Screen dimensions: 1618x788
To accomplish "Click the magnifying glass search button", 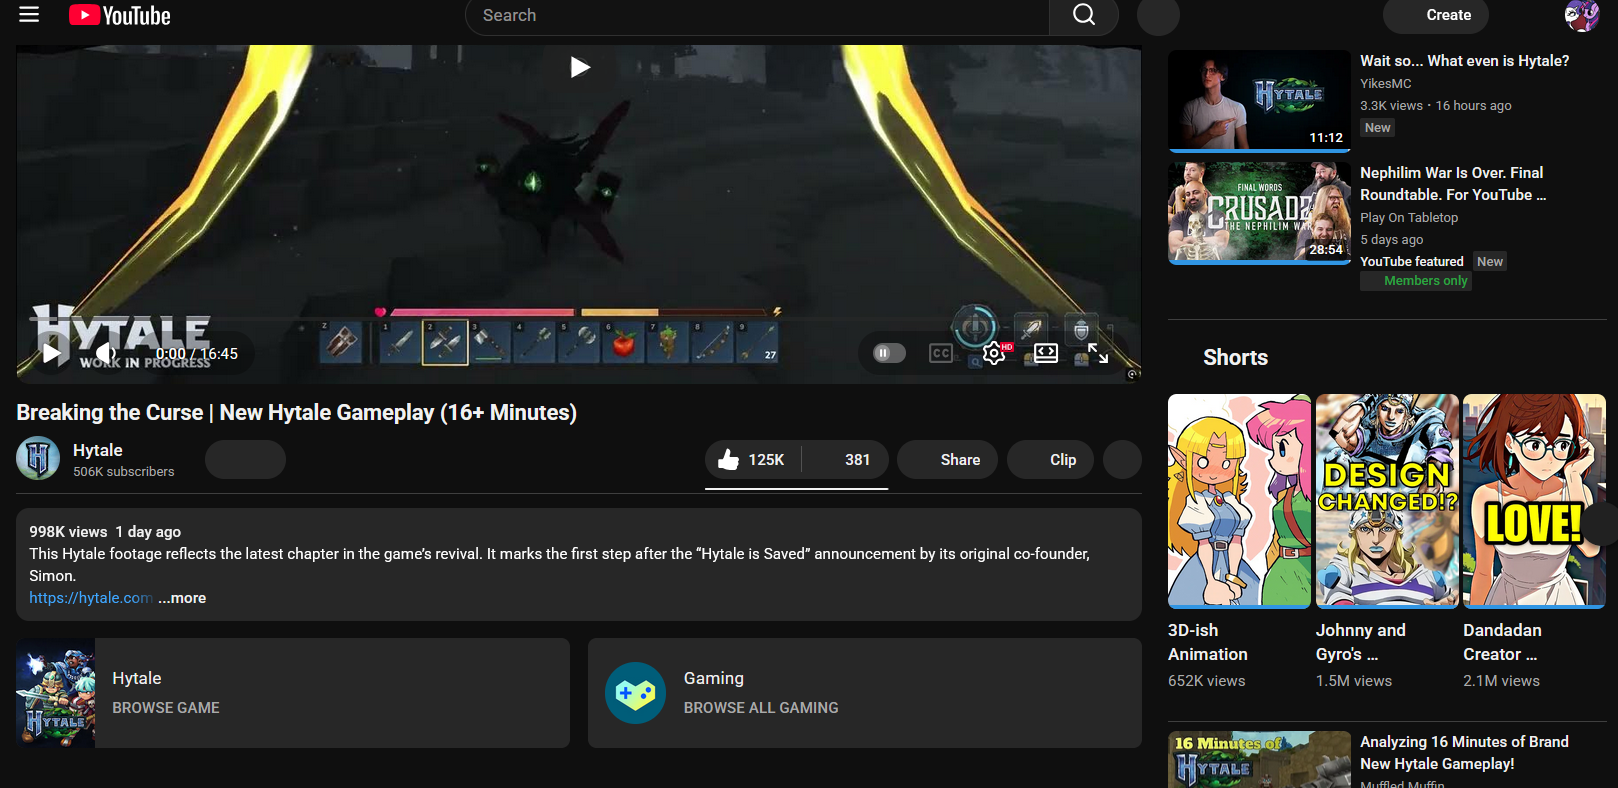I will pos(1084,15).
